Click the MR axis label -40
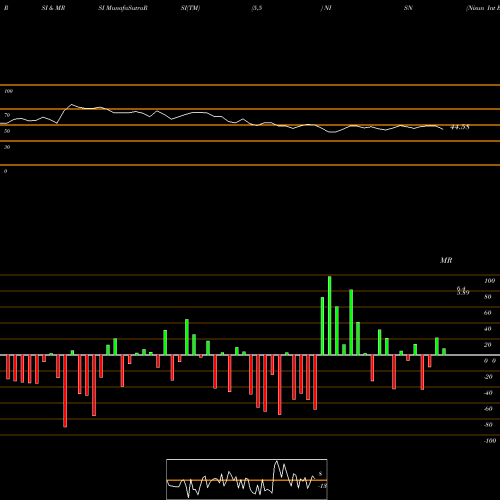Viewport: 500px width, 500px height. click(488, 393)
